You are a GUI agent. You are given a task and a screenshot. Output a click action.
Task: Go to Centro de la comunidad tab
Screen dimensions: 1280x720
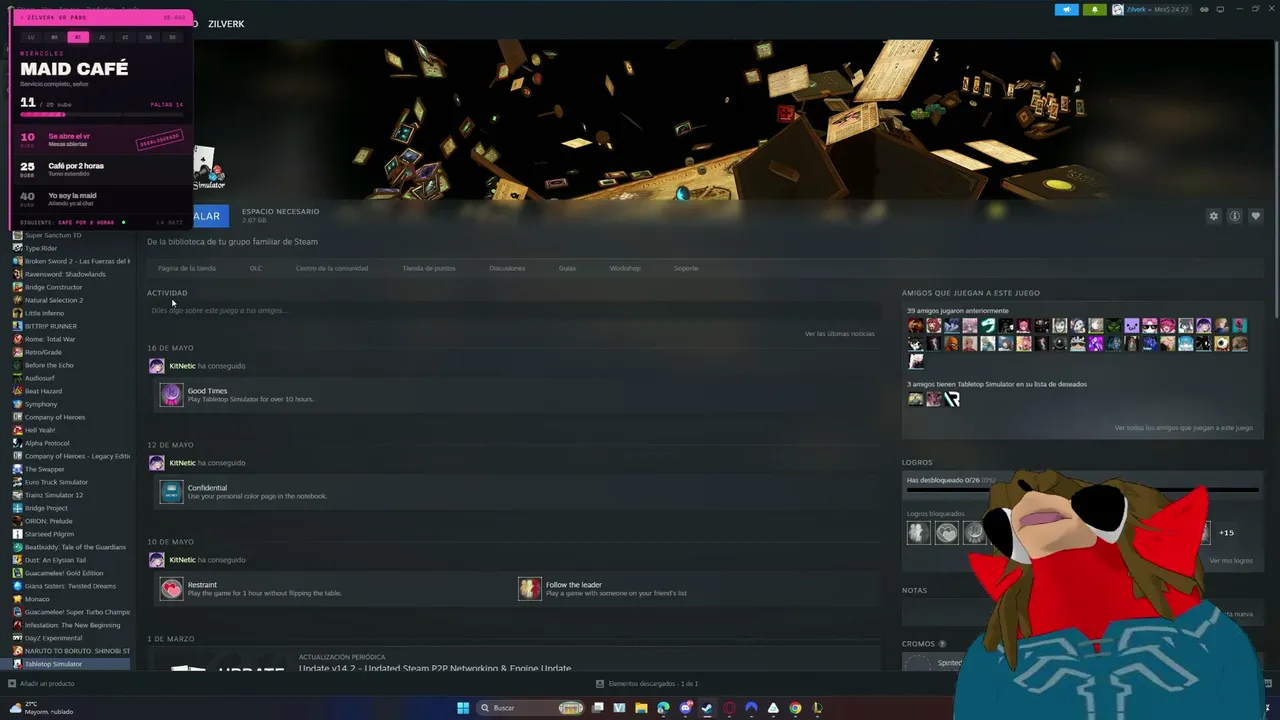tap(332, 268)
